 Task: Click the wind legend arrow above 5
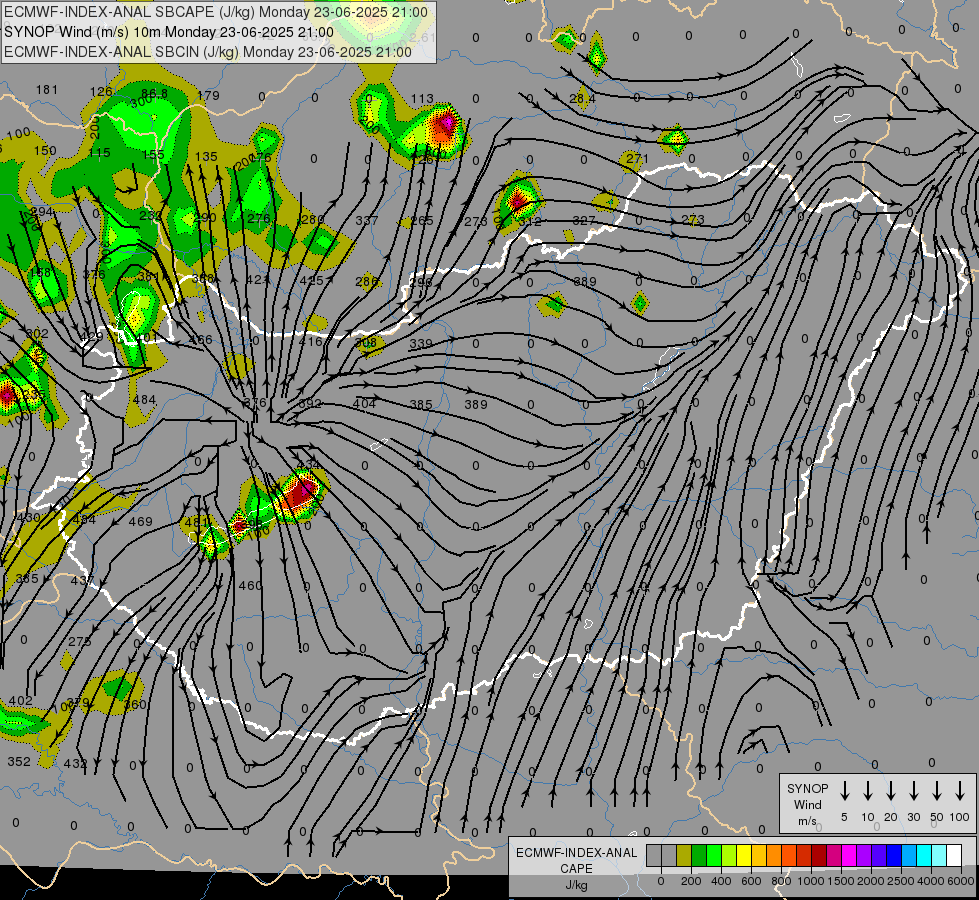tap(844, 791)
